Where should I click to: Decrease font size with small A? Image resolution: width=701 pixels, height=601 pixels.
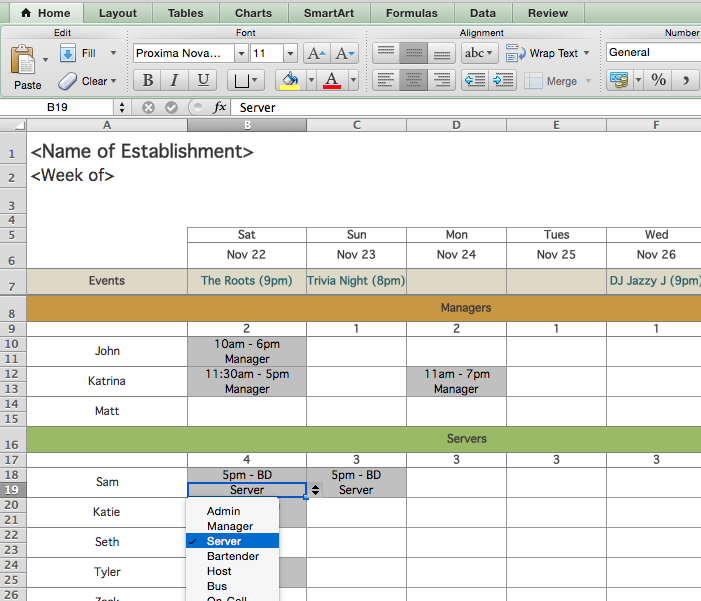(345, 53)
